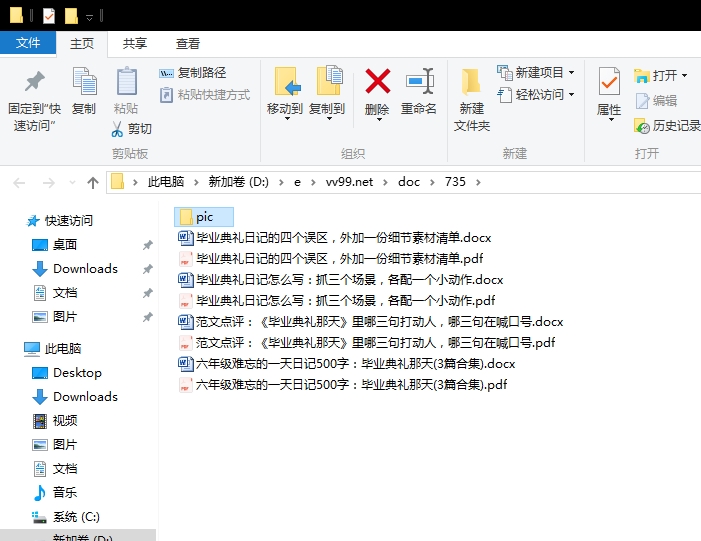
Task: Select 毕业典礼日记的四个误区，外加一份细节素材清单.docx
Action: (335, 237)
